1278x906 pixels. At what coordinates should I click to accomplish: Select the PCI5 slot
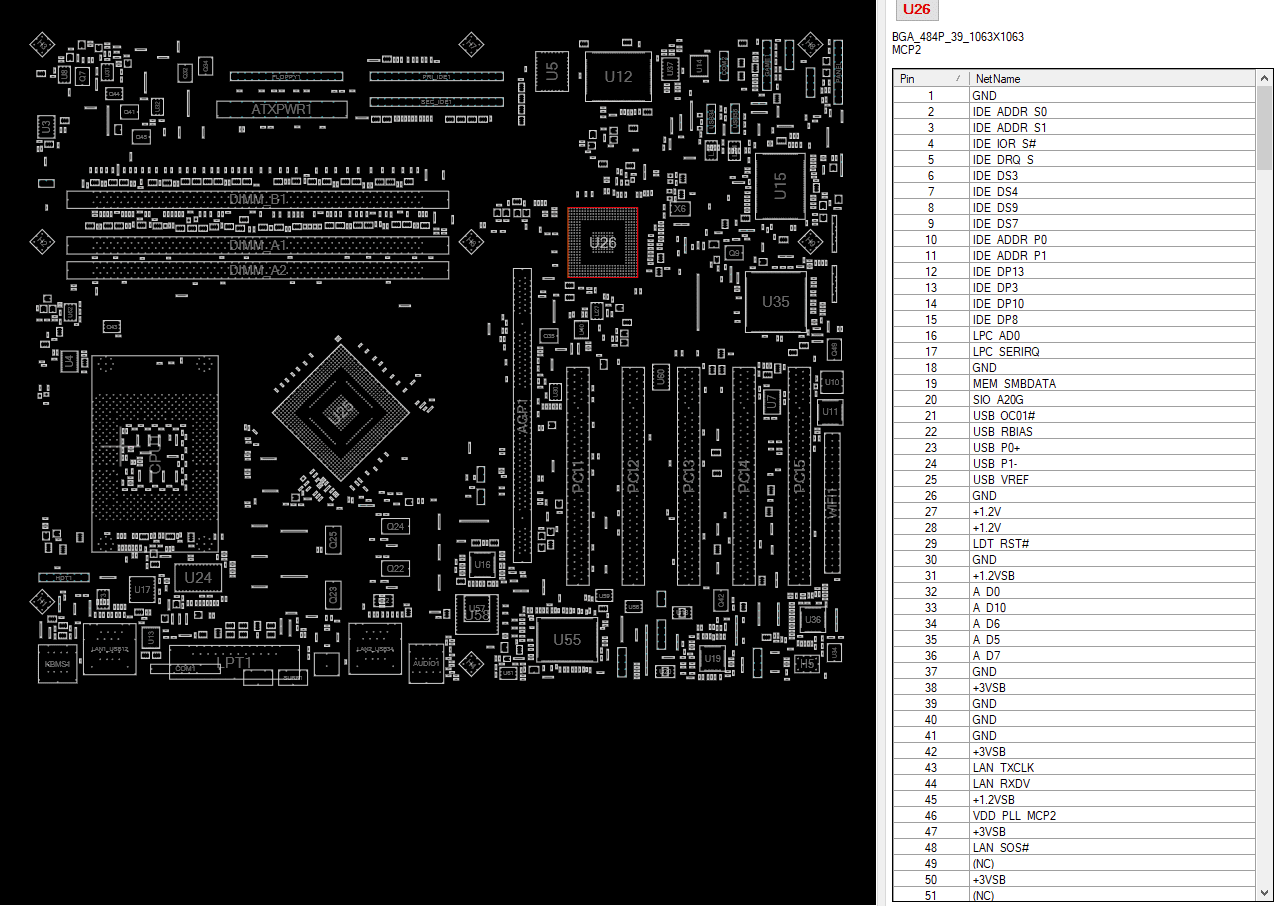799,476
